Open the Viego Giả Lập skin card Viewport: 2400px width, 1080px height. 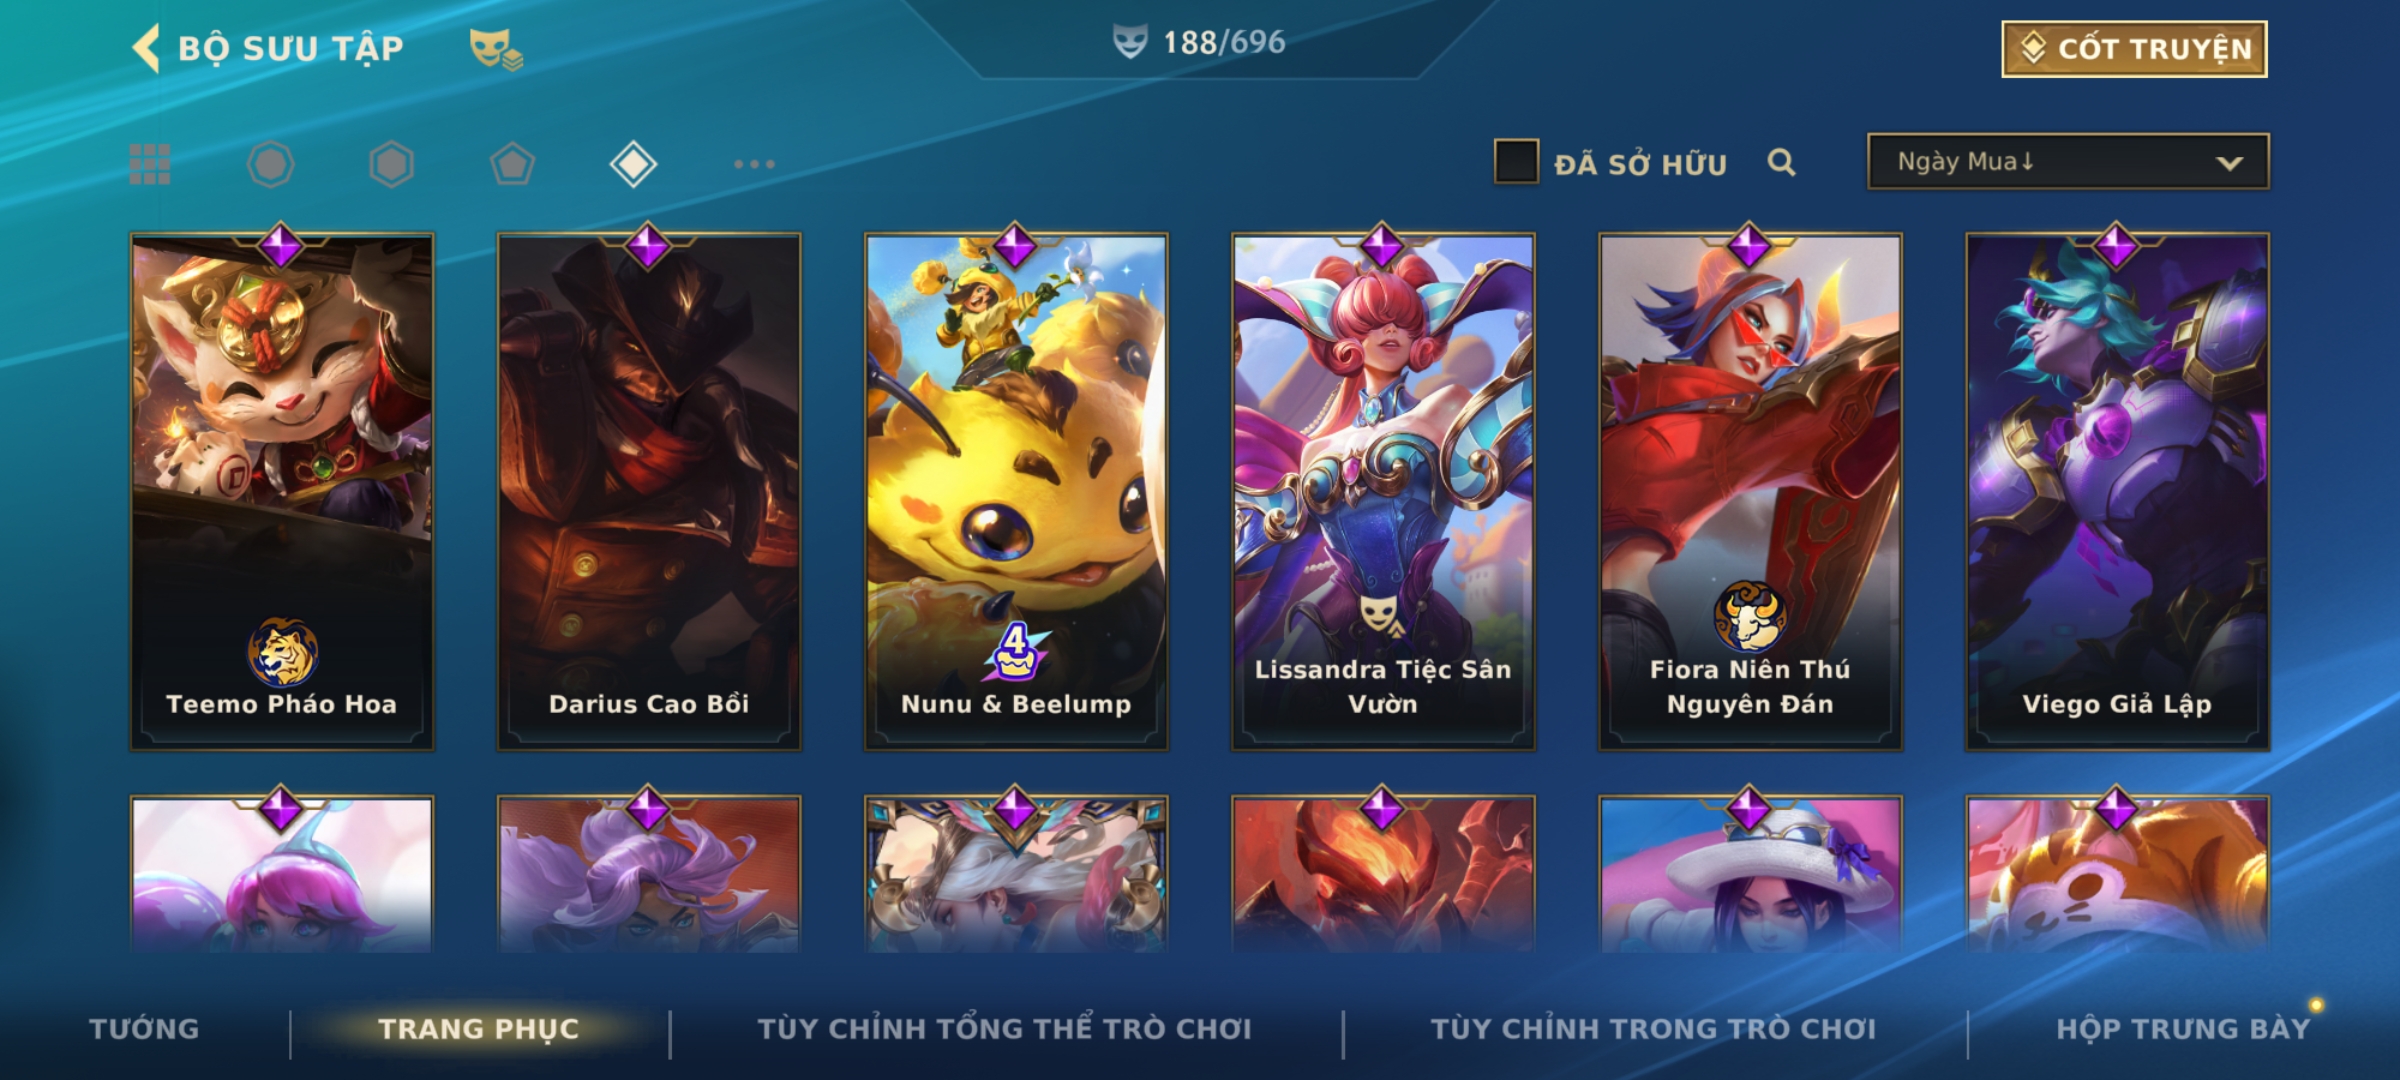coord(2117,492)
